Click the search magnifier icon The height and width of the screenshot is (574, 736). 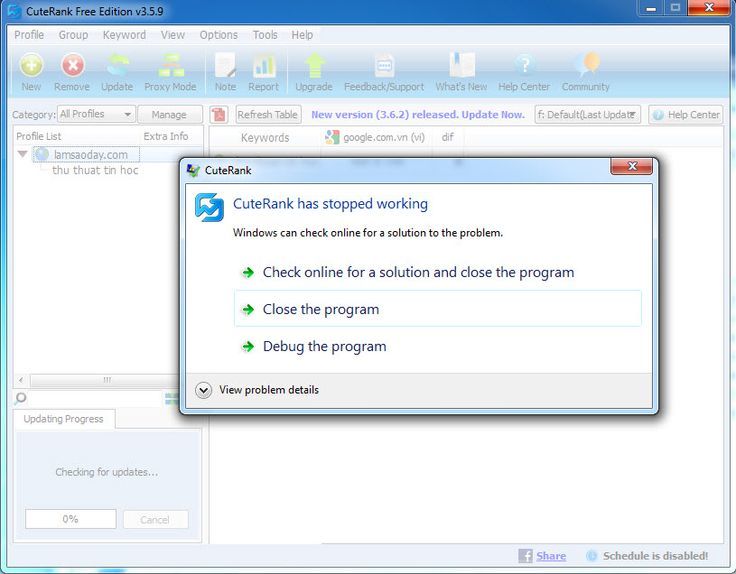pos(21,398)
